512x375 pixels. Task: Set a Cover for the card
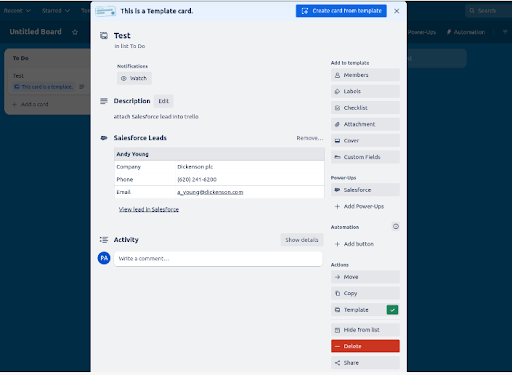[365, 141]
